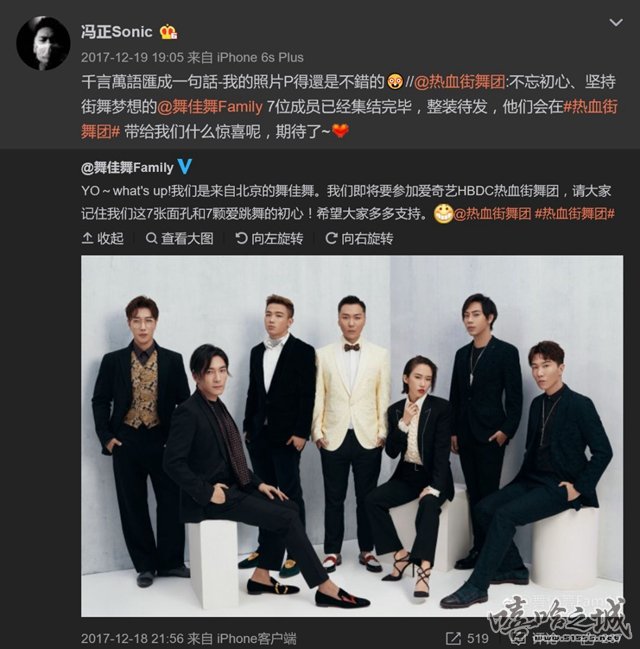The height and width of the screenshot is (649, 640).
Task: Rotate image right with 向右旋转
Action: coord(359,238)
